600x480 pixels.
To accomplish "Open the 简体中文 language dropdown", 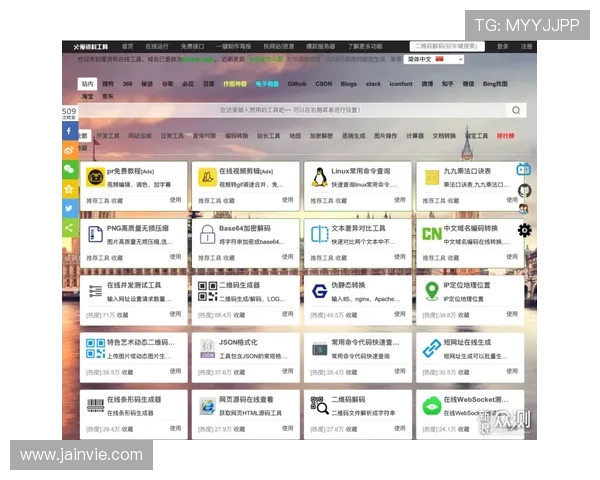I will coord(434,59).
